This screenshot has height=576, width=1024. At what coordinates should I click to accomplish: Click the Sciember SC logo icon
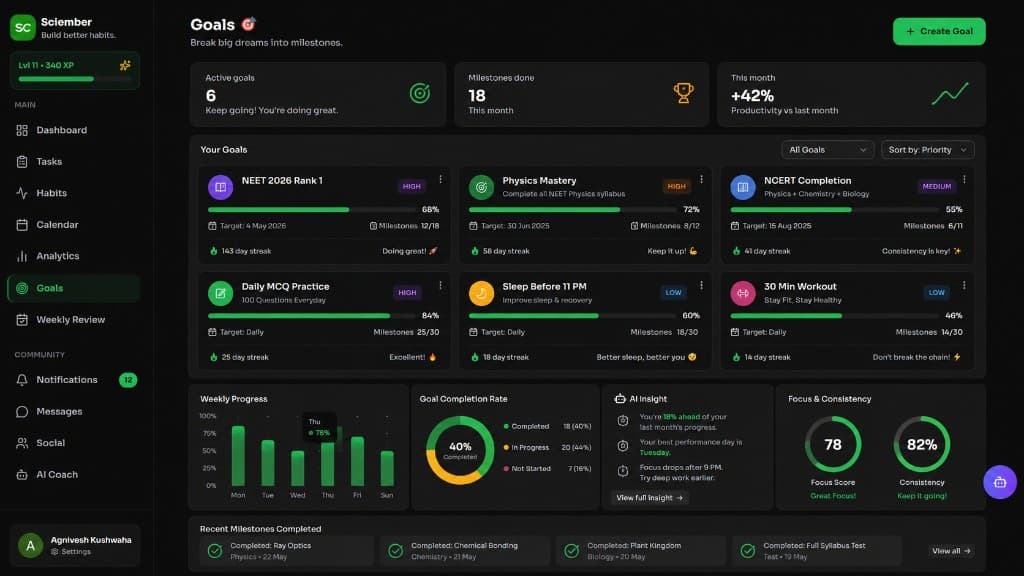click(x=23, y=27)
